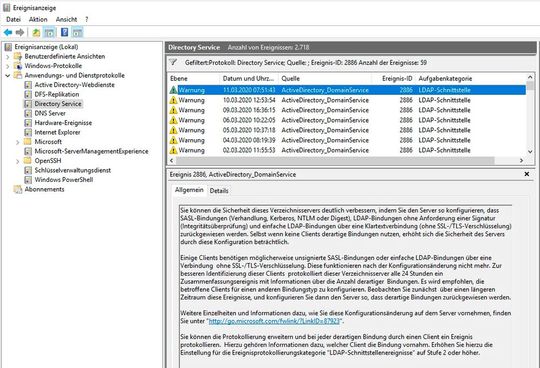Expand Benutzerdefinierte Ansichten node

8,56
